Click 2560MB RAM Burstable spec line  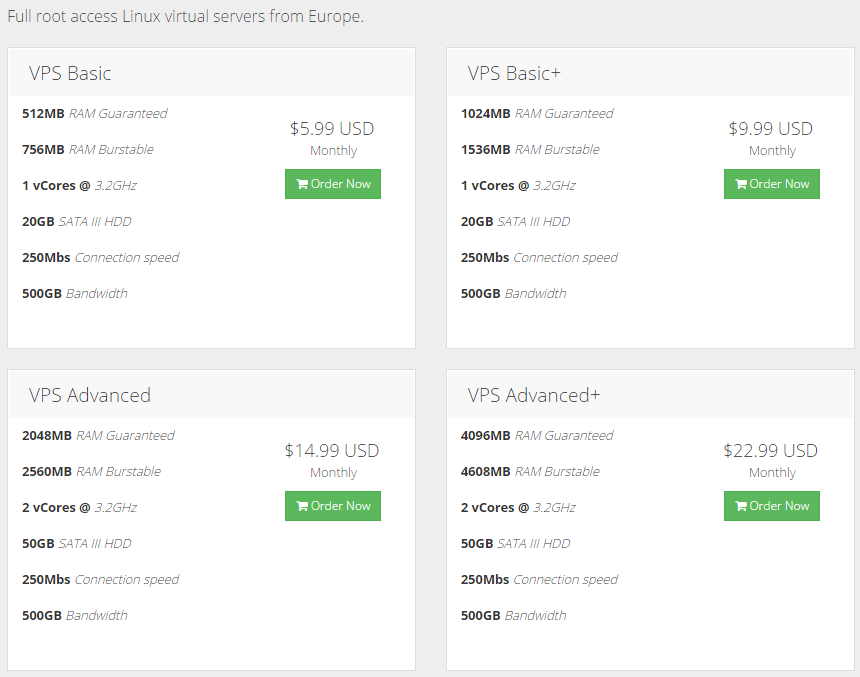point(92,472)
